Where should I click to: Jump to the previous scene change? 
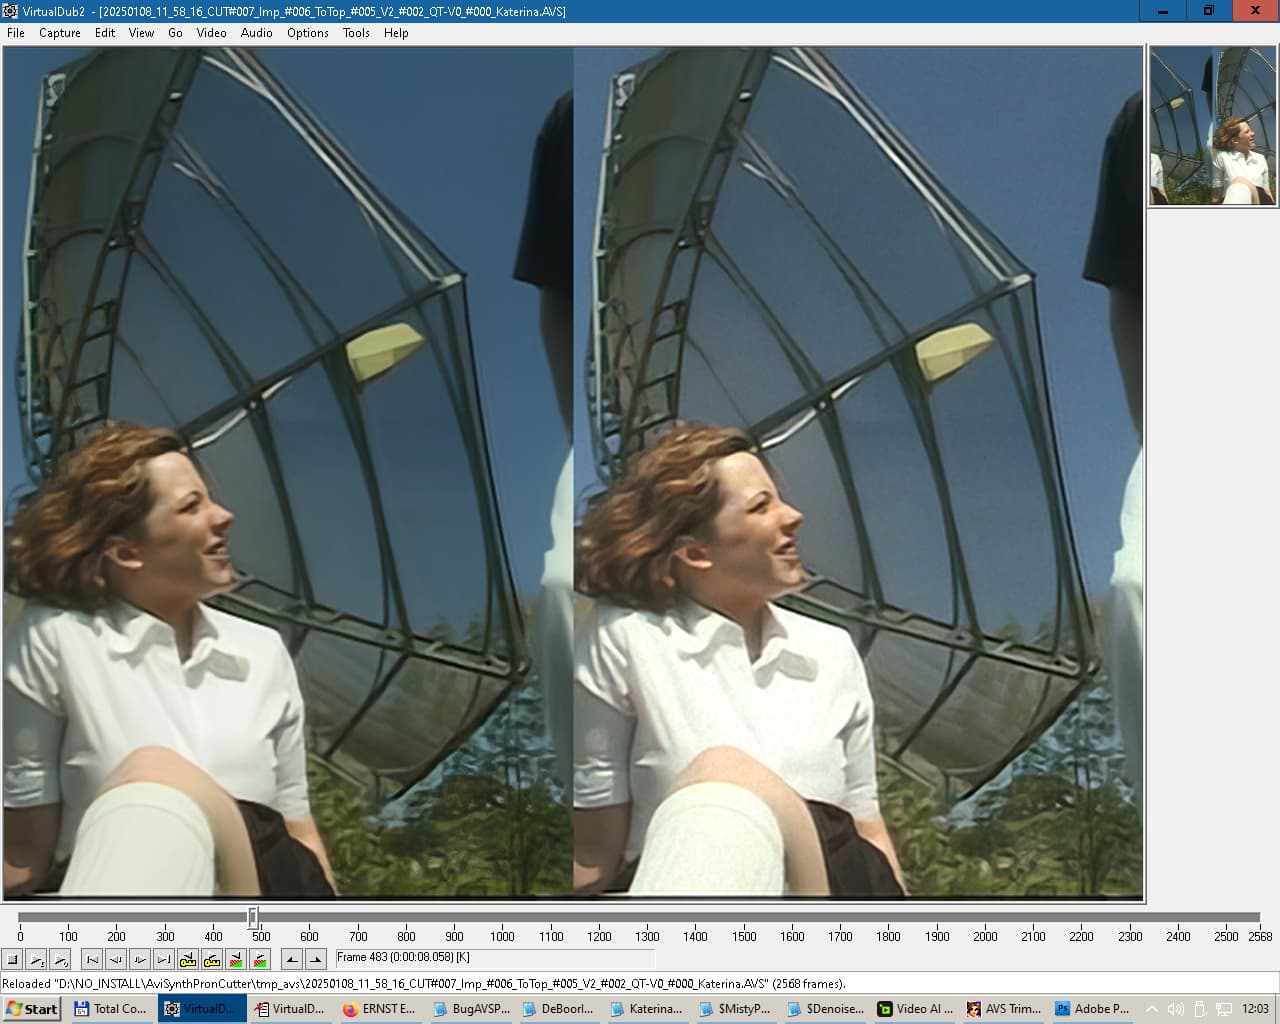[x=236, y=960]
